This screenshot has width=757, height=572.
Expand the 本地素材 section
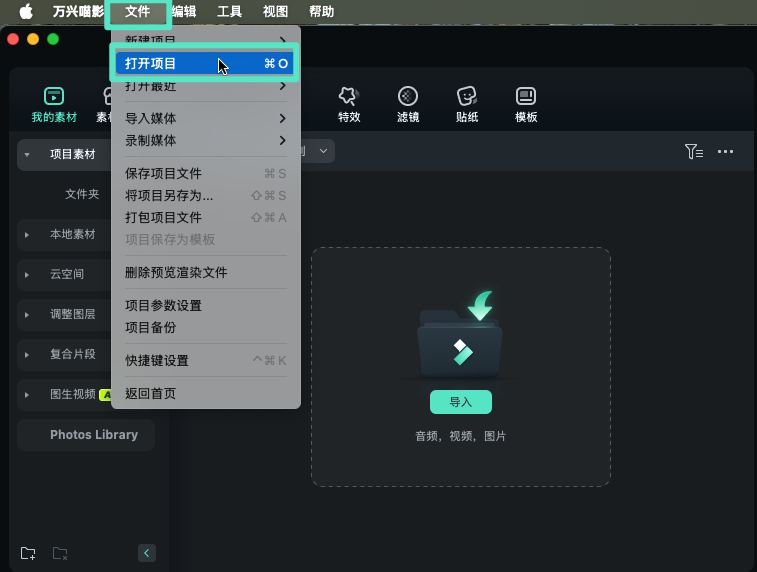27,235
